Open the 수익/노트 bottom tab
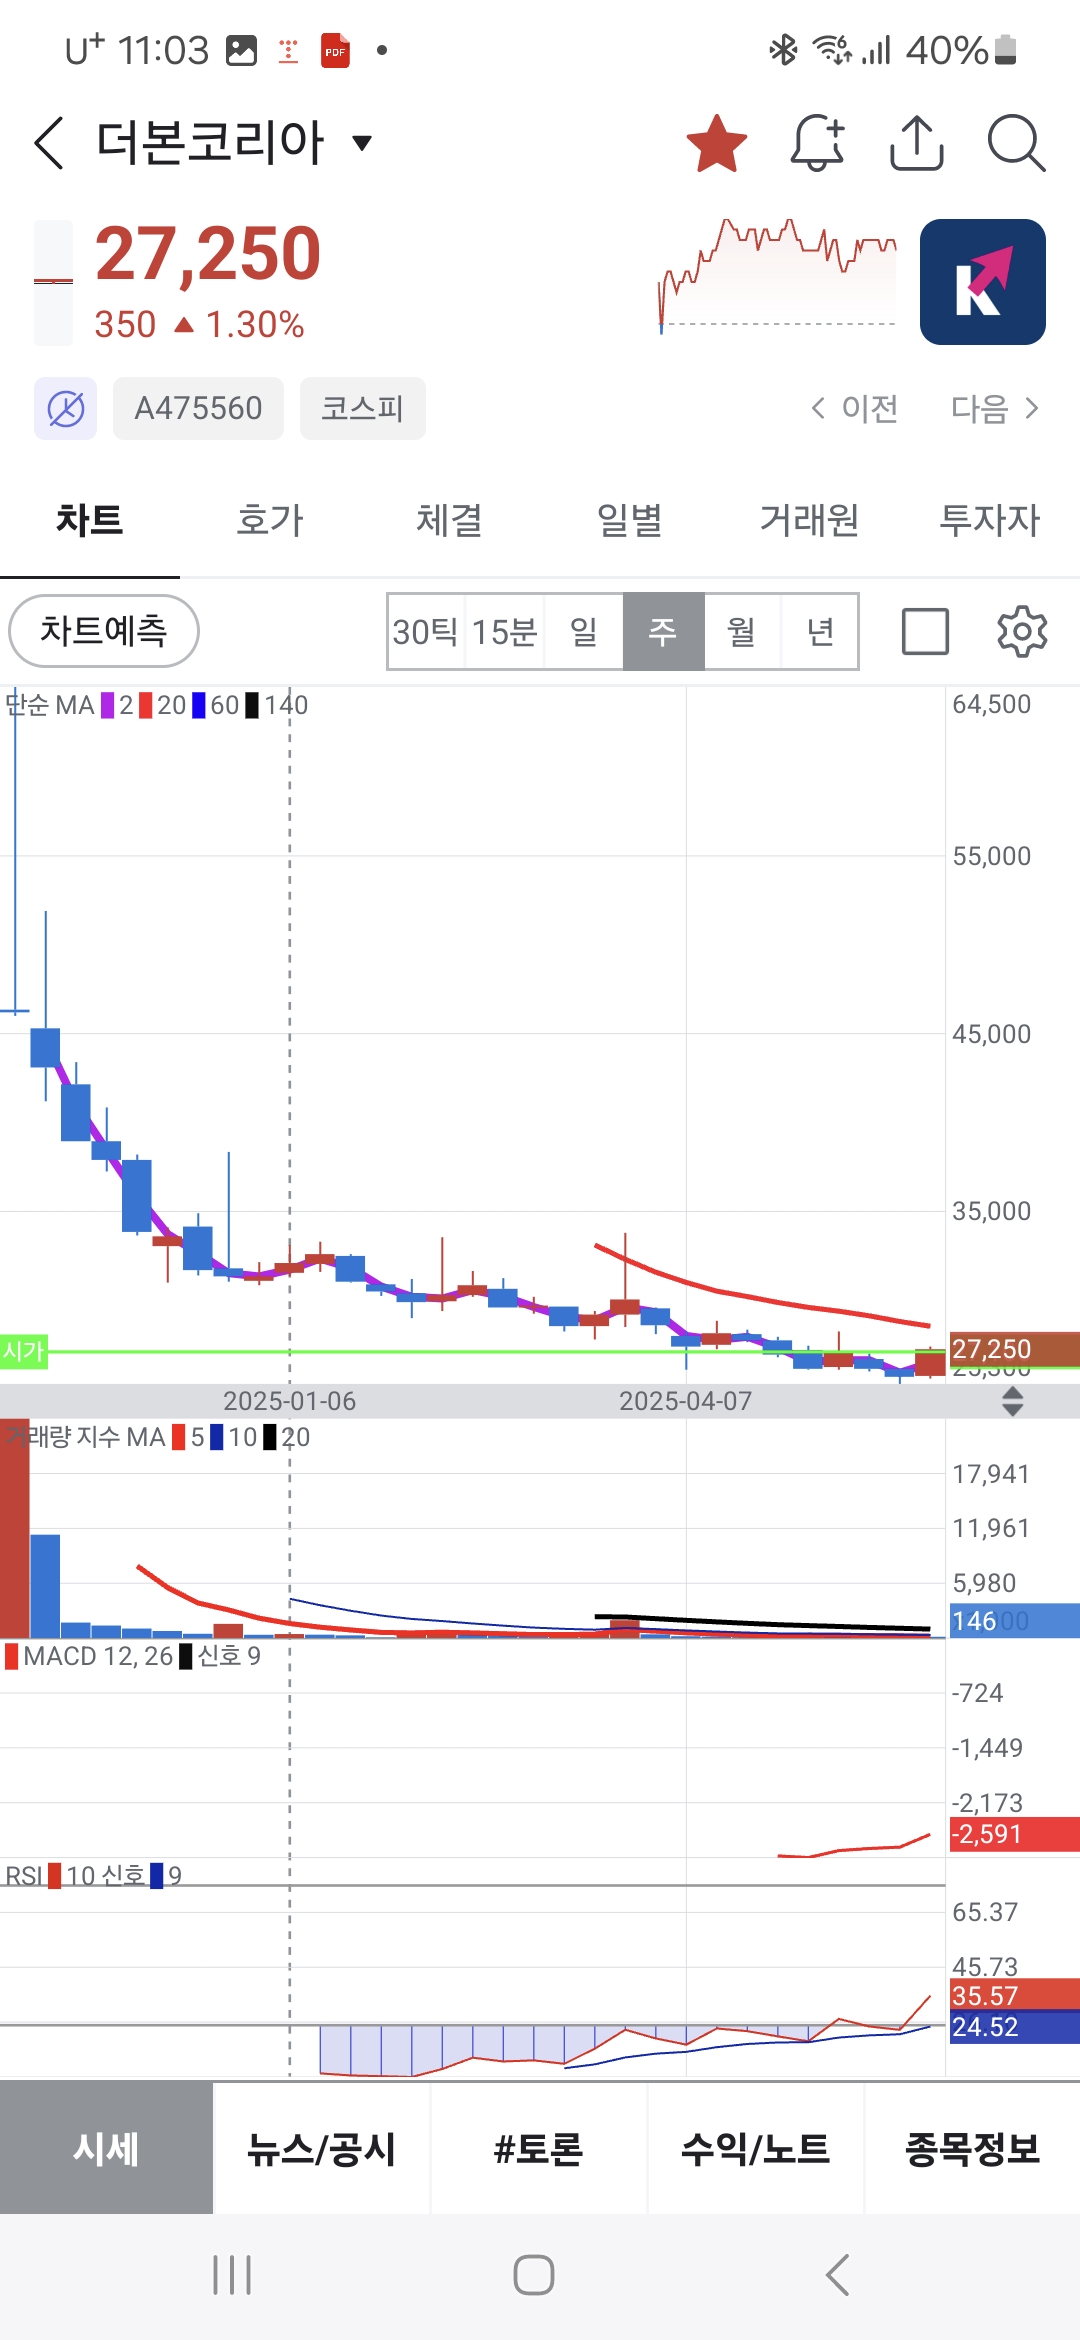The width and height of the screenshot is (1080, 2340). click(x=756, y=2148)
